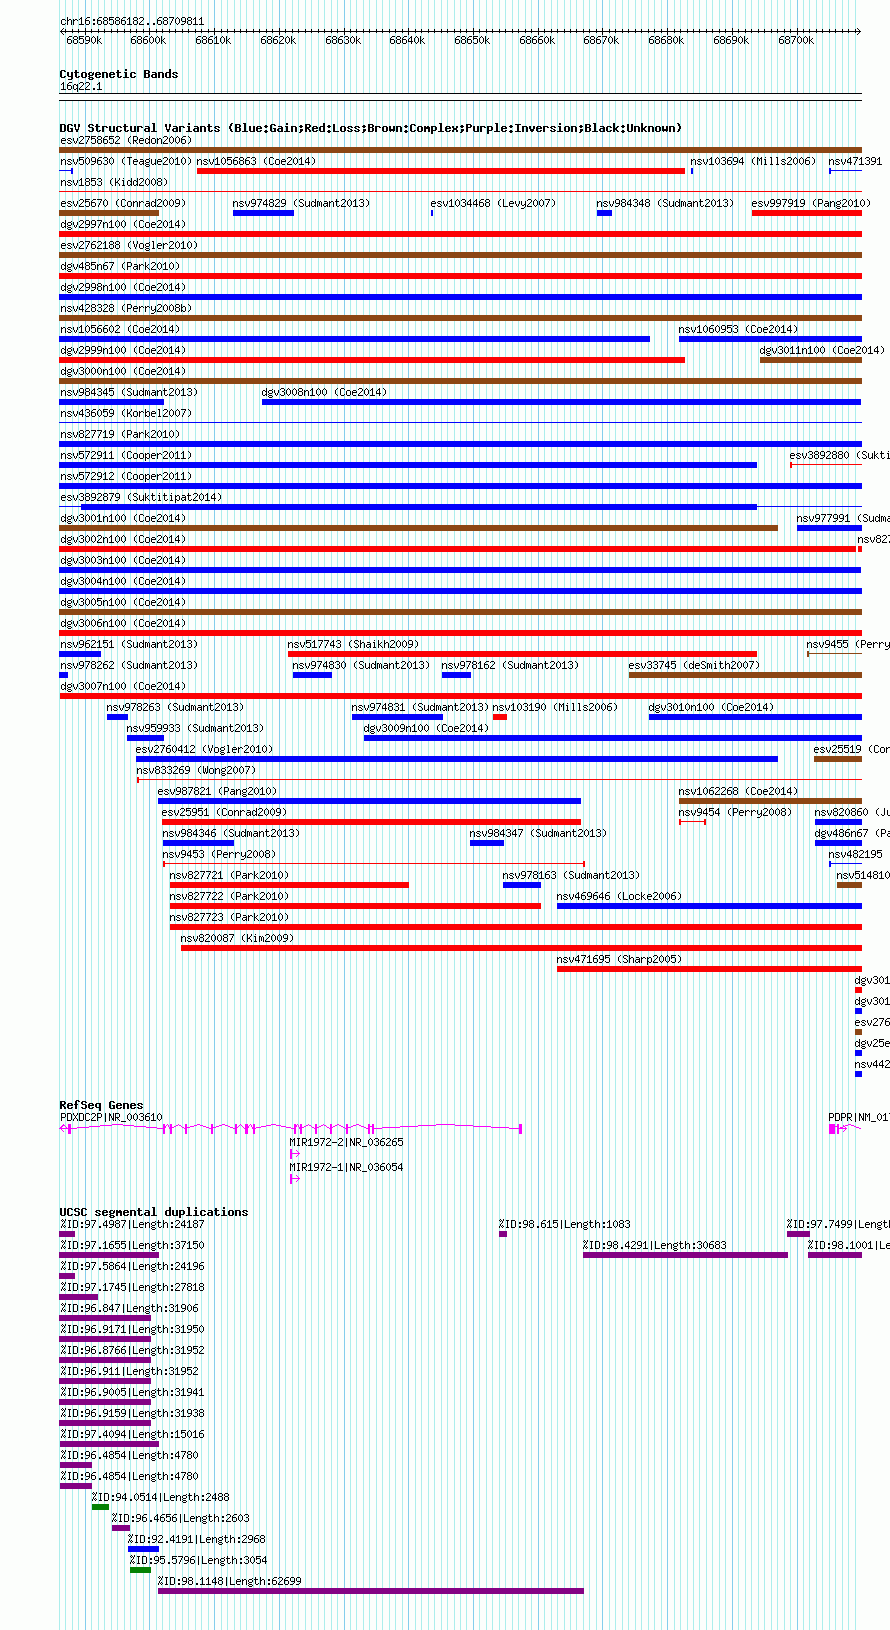
Task: Open esv25951 (Conrad2009) variant
Action: click(224, 812)
